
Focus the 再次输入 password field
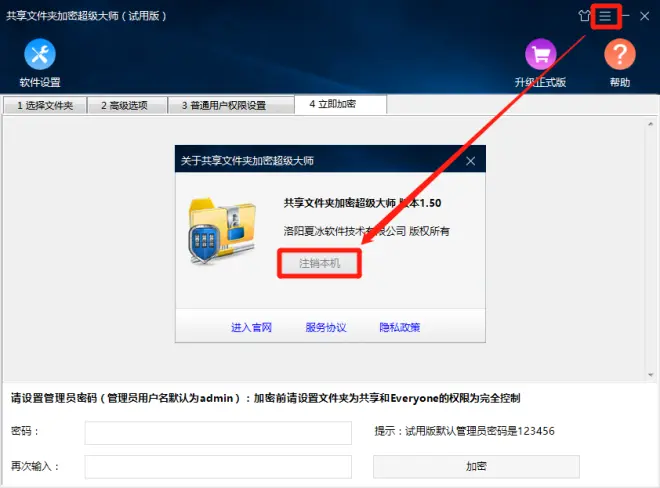click(218, 467)
